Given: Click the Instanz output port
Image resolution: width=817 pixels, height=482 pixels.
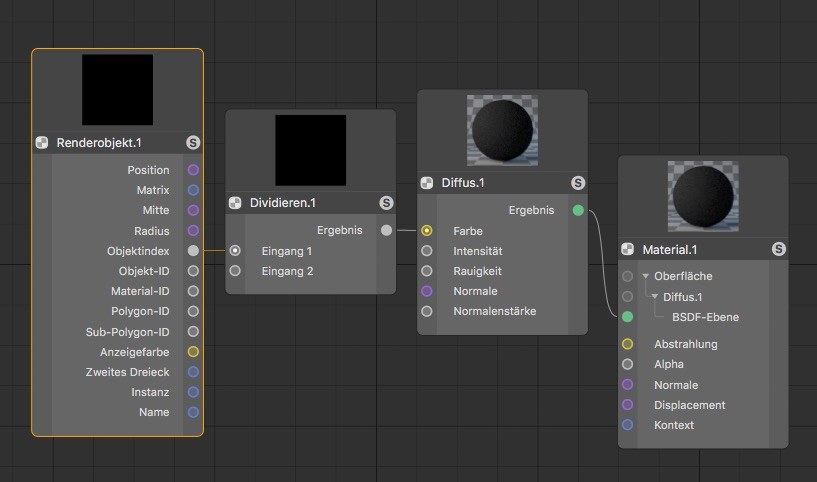Looking at the screenshot, I should tap(193, 392).
